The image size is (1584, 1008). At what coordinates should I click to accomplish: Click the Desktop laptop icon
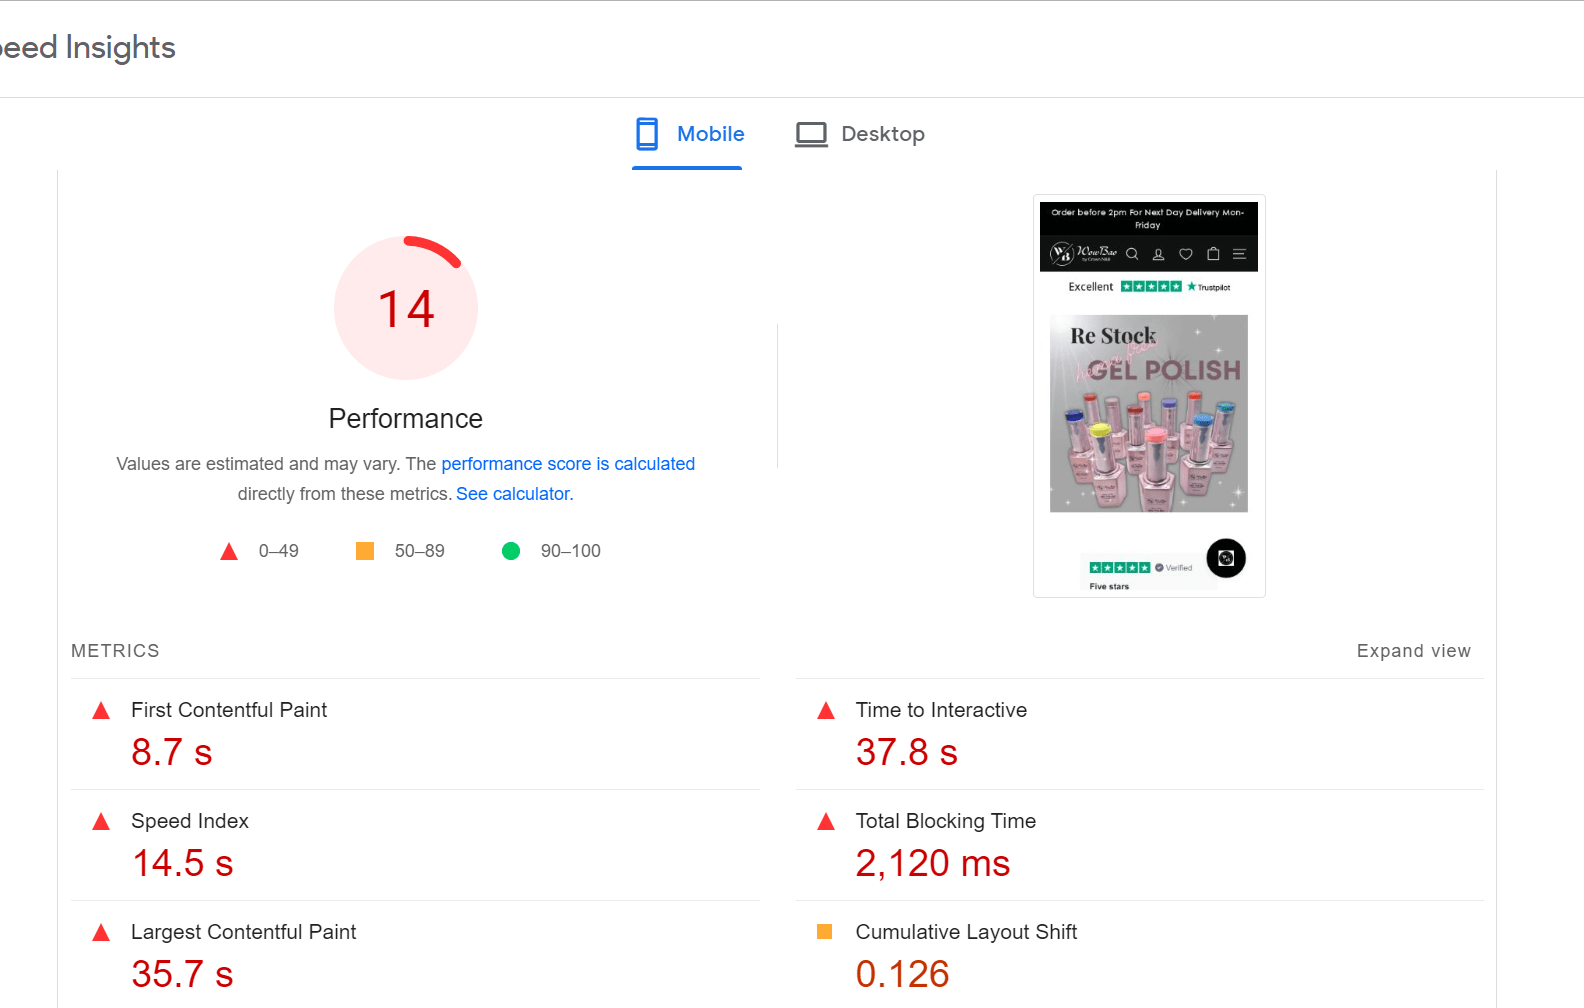pyautogui.click(x=811, y=134)
